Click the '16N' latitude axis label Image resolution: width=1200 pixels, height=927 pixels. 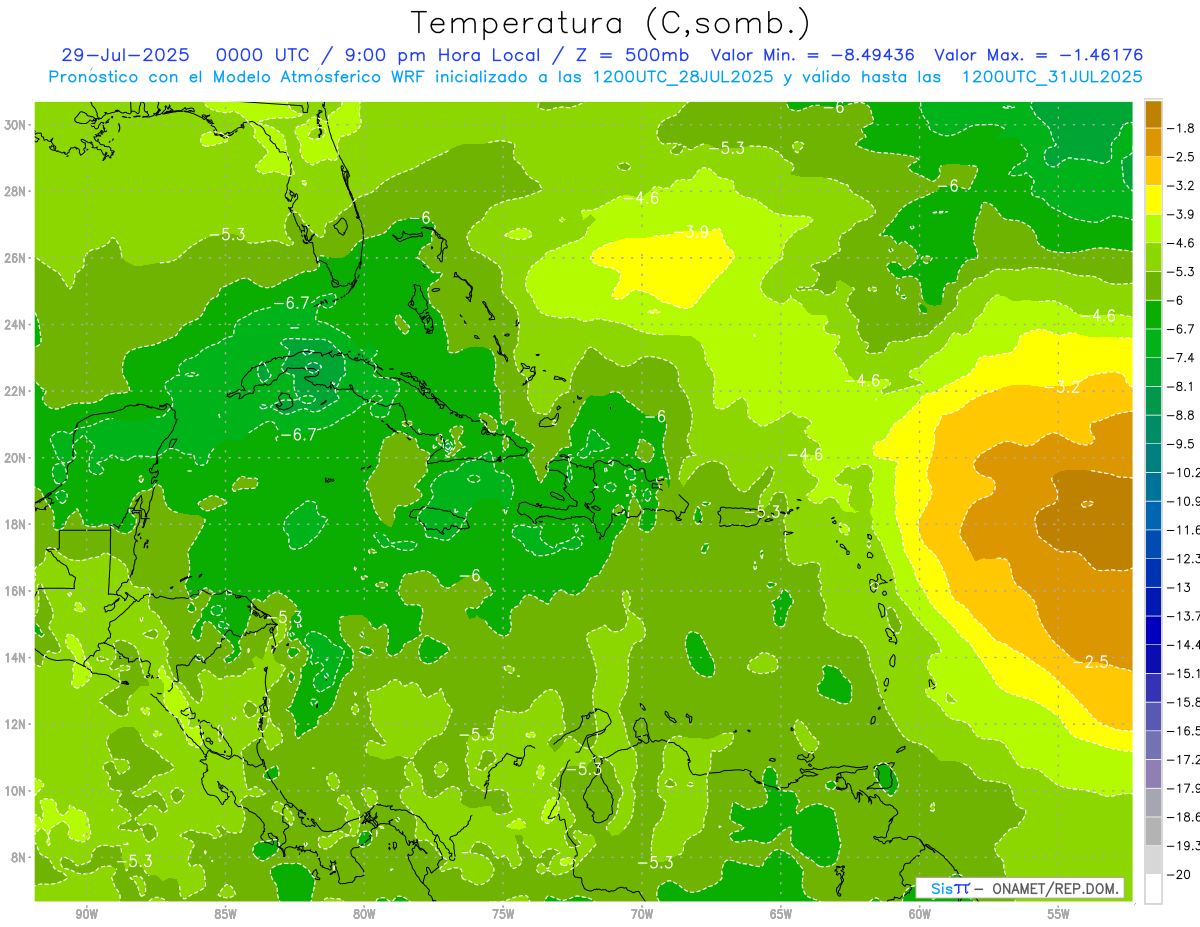coord(17,591)
